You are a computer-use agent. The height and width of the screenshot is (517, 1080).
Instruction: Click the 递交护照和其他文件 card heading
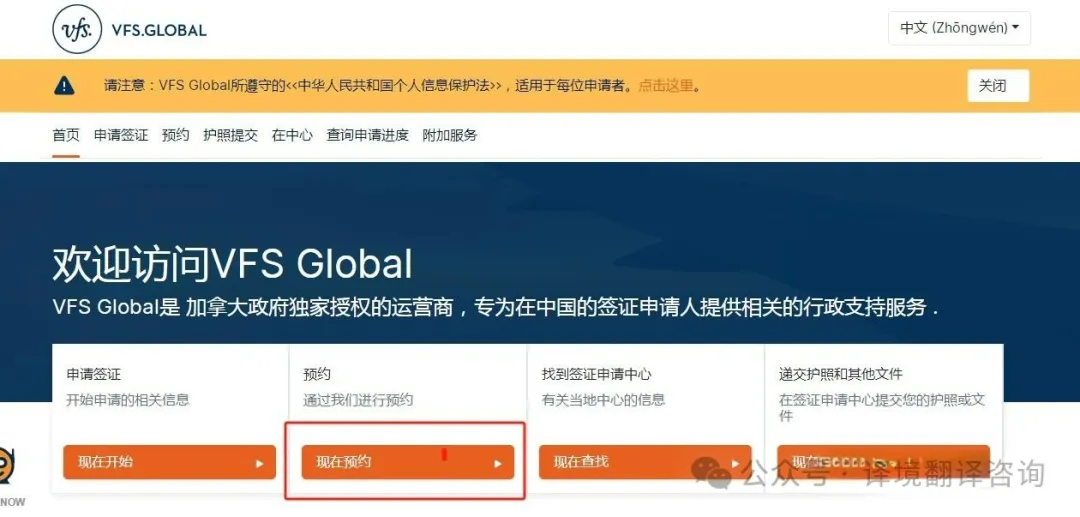840,374
